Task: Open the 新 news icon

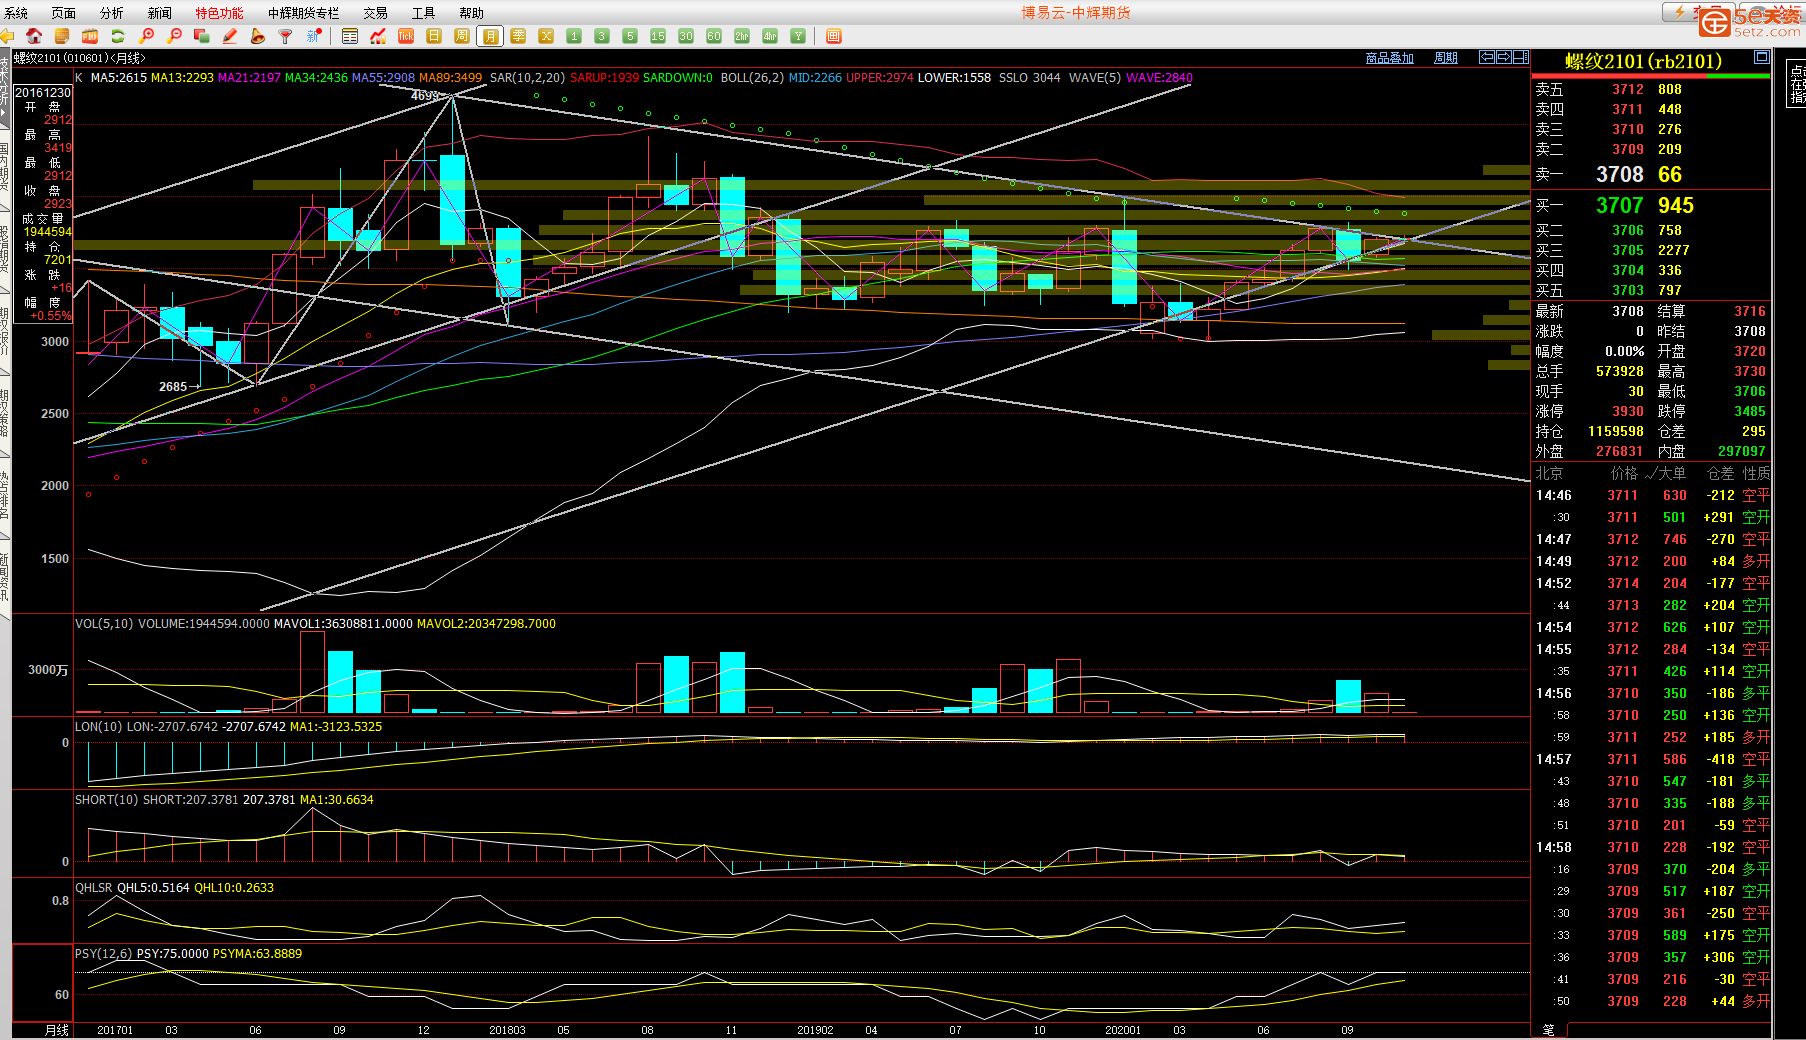Action: click(314, 36)
